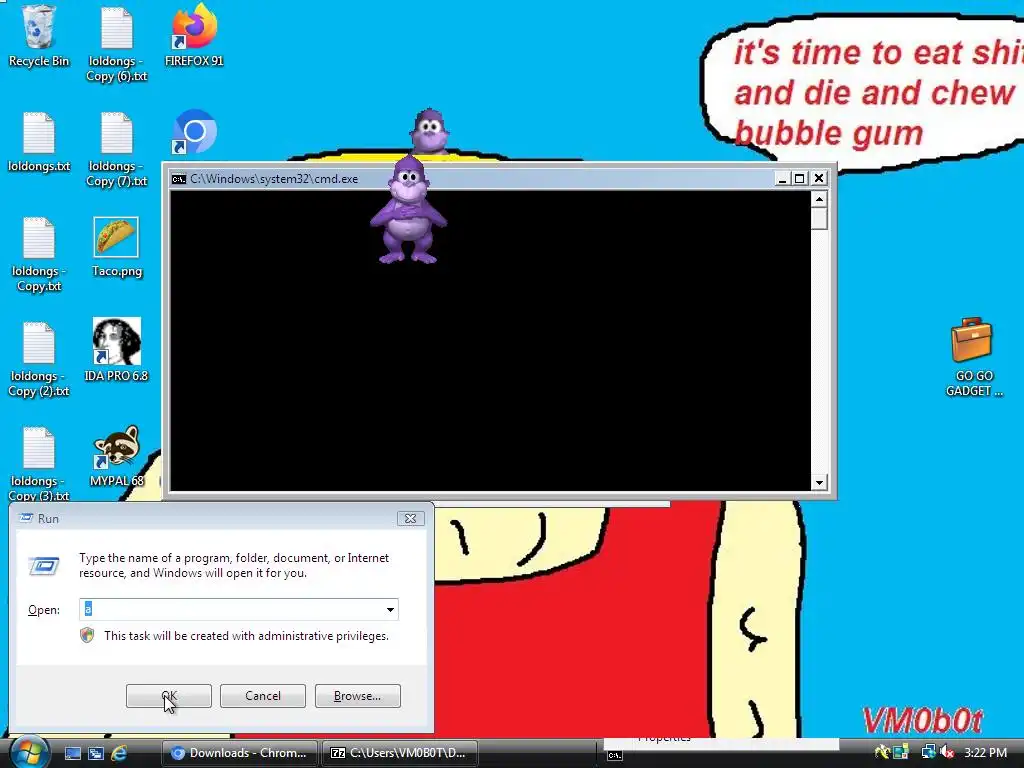Click Show Desktop quick launch icon
1024x768 pixels.
[72, 753]
